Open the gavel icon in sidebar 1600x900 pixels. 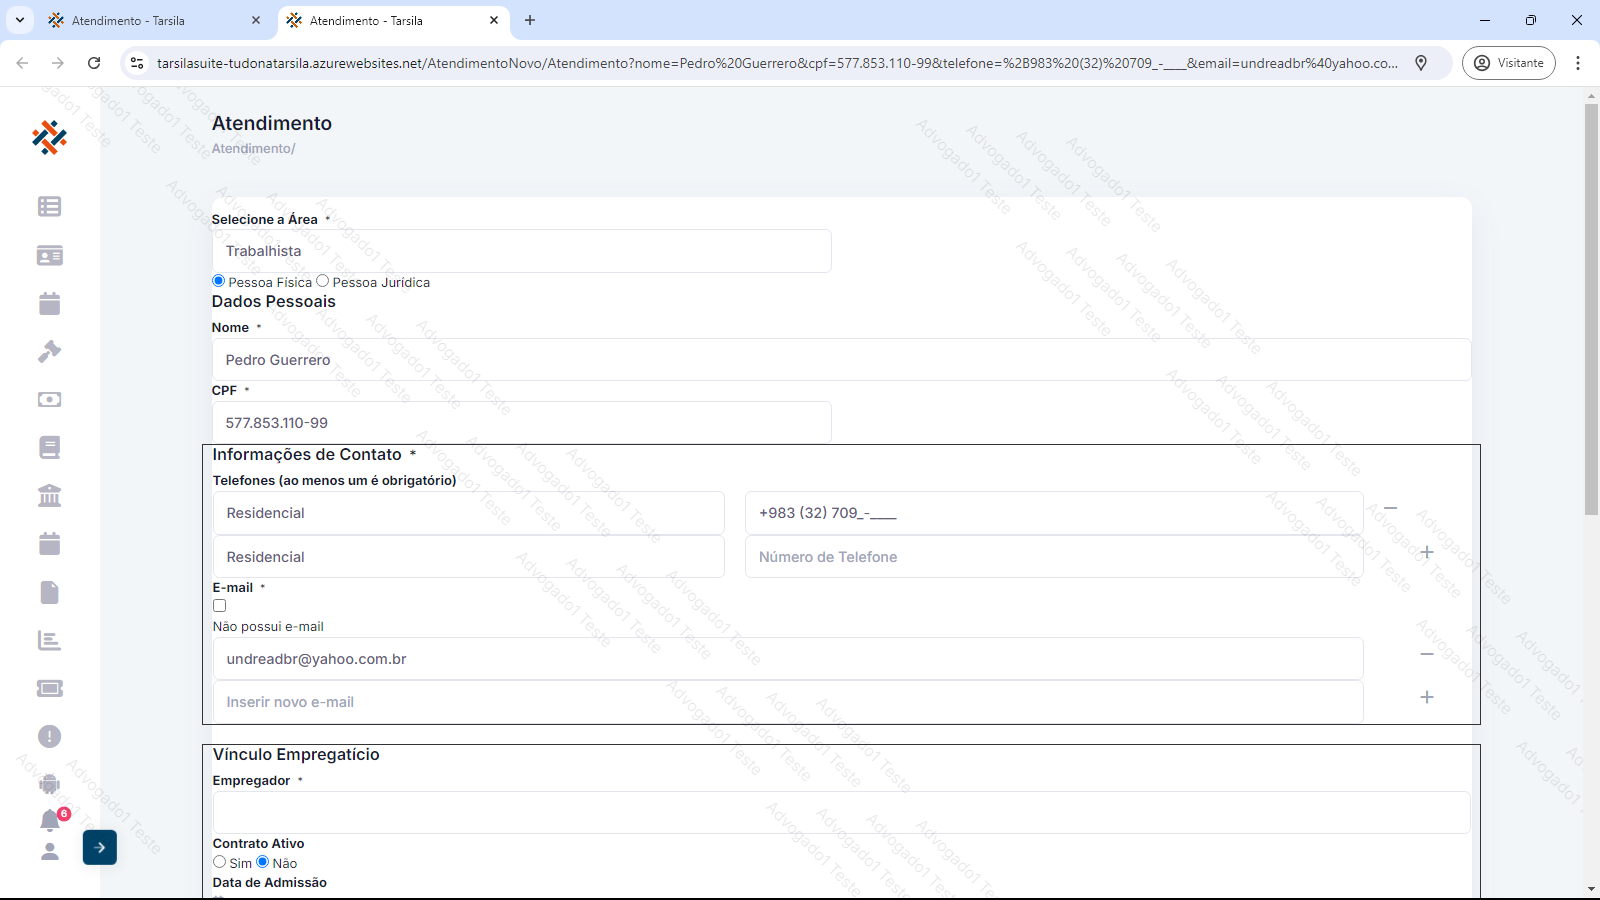click(49, 351)
